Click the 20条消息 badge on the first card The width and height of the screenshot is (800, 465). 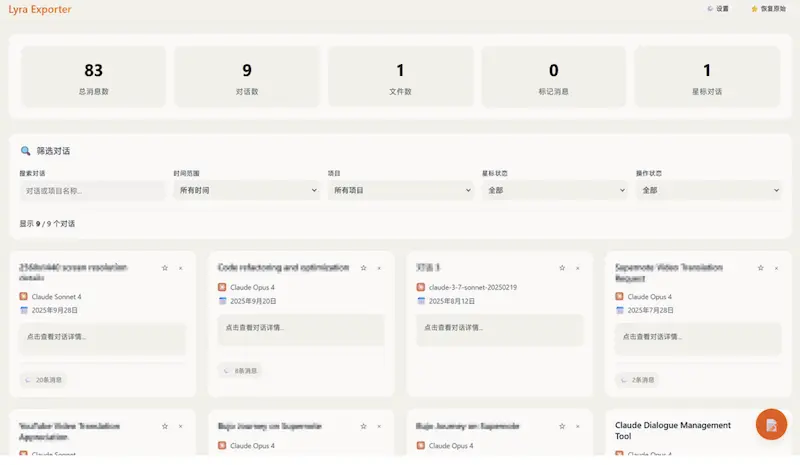[44, 380]
